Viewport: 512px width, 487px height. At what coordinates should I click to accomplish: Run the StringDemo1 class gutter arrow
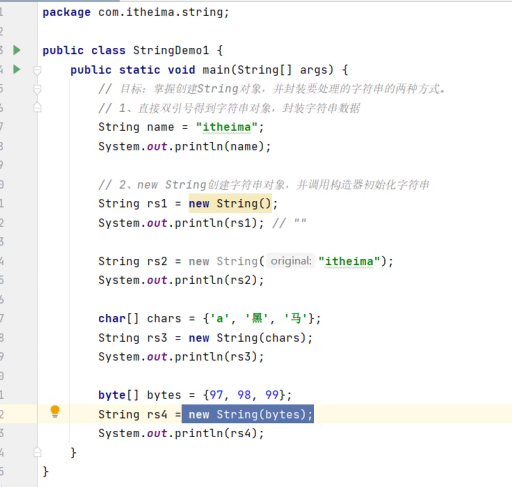[x=17, y=50]
